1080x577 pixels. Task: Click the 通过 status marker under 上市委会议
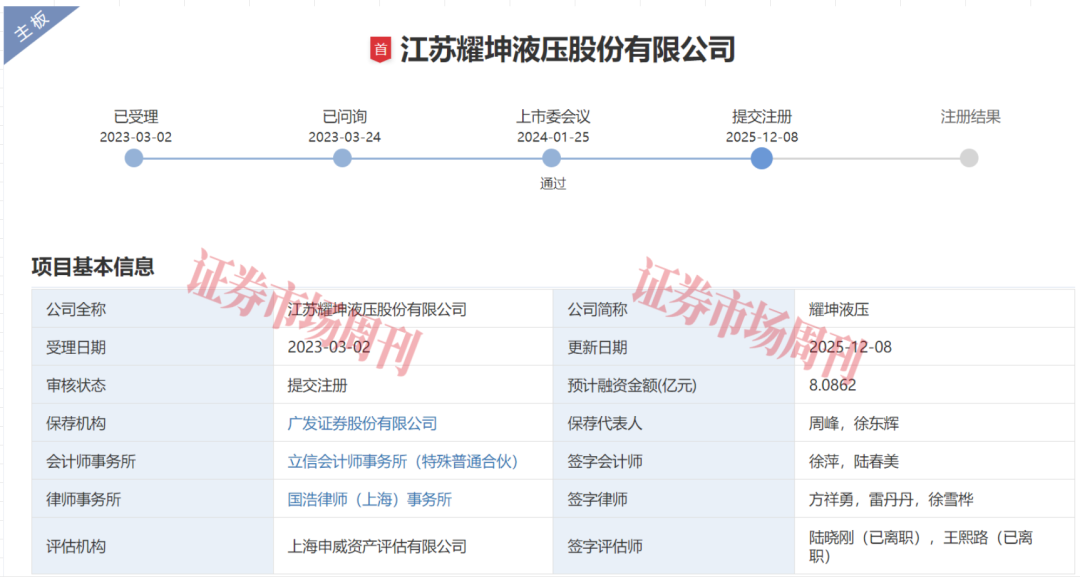click(554, 183)
